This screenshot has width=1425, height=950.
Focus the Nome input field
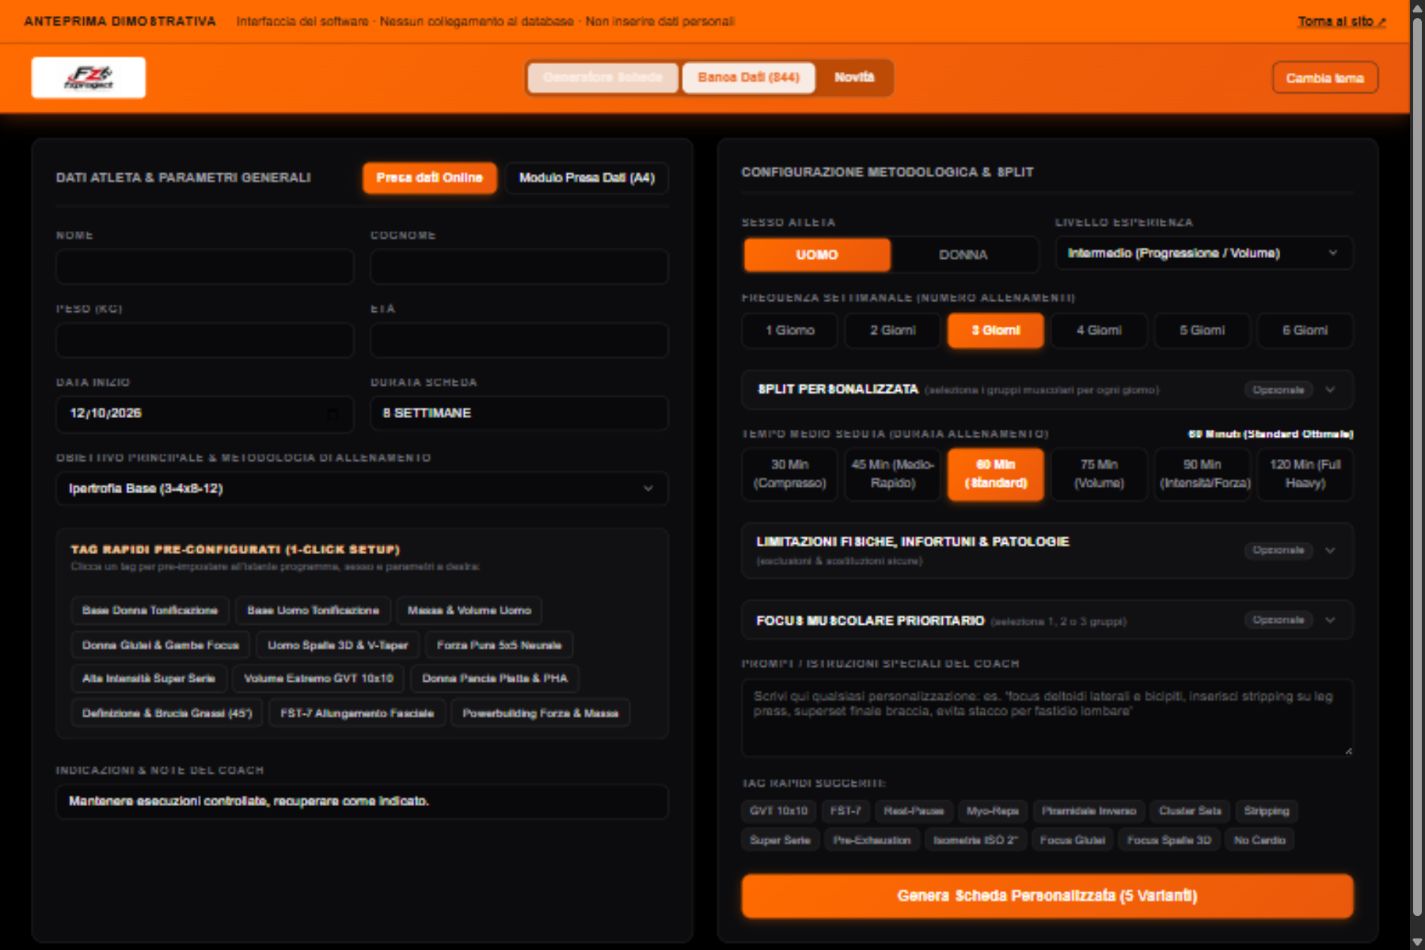(x=205, y=267)
